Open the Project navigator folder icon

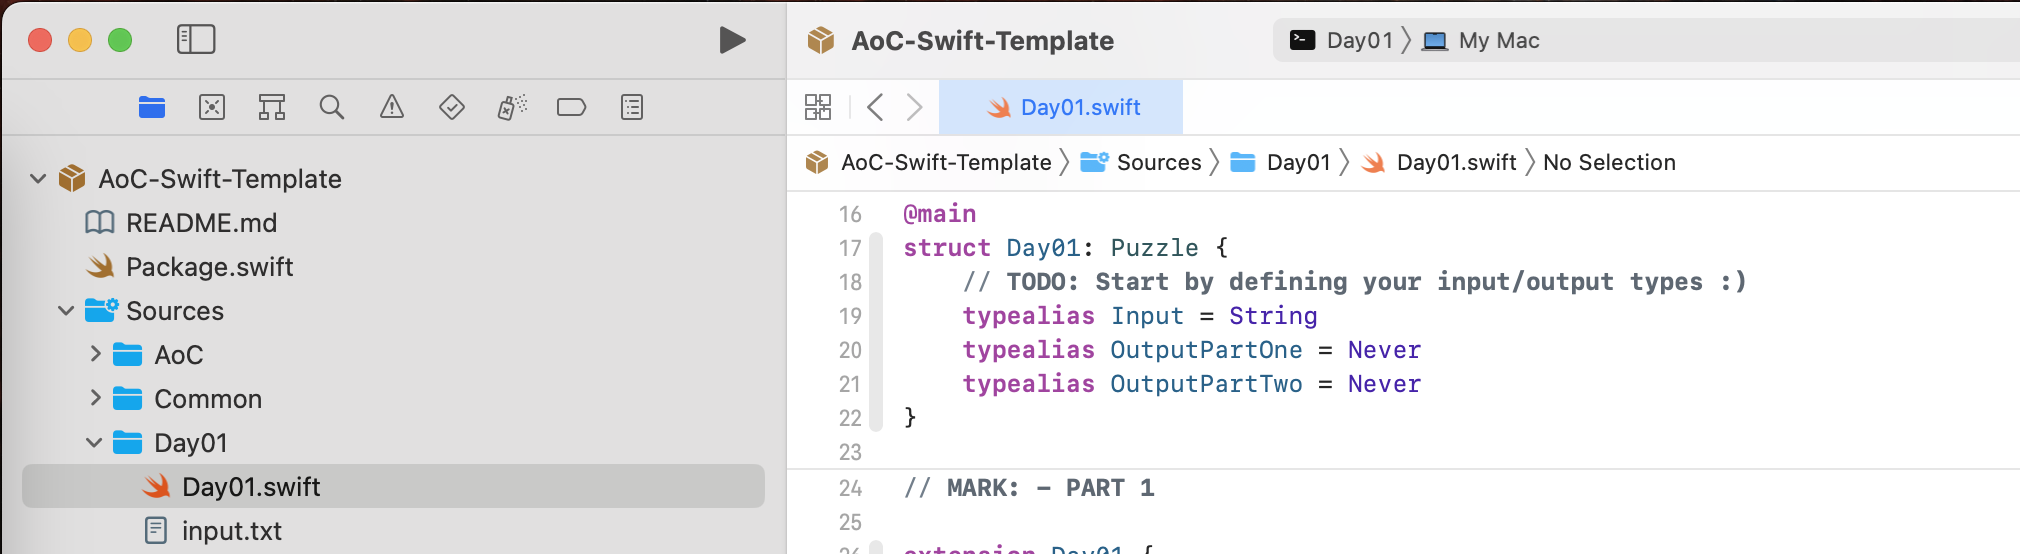(152, 107)
